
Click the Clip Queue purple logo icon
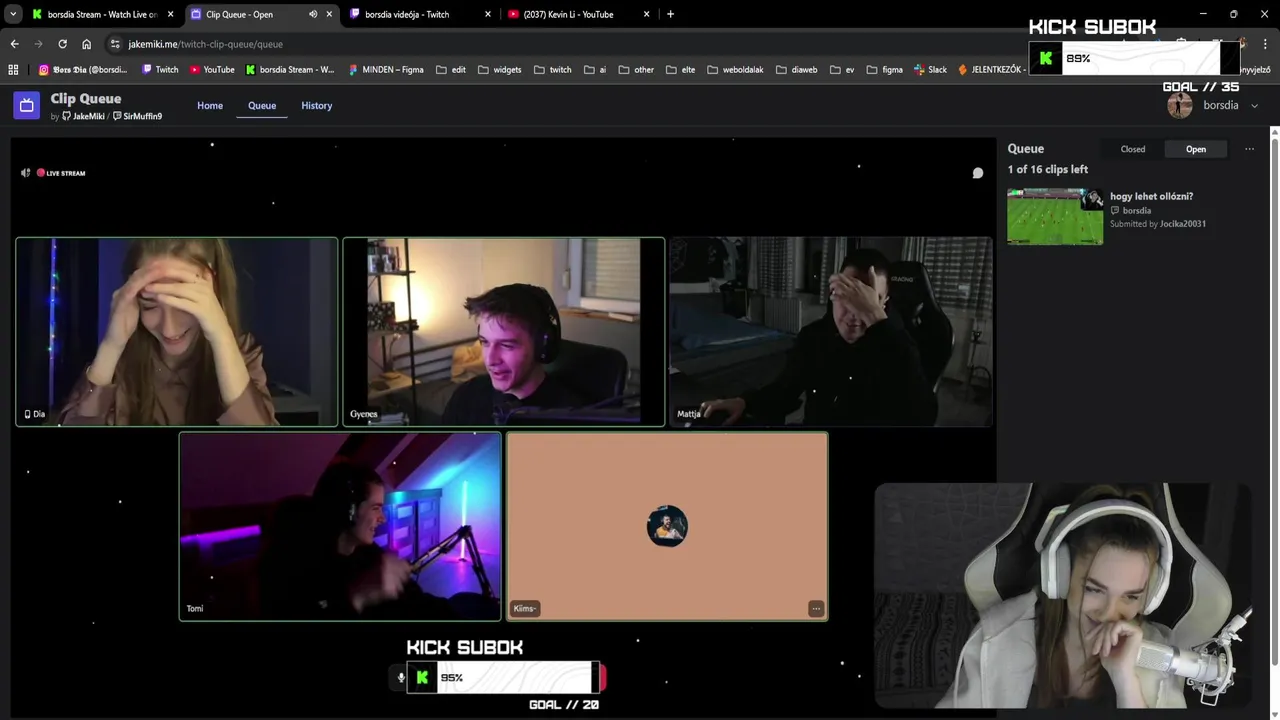click(x=26, y=105)
